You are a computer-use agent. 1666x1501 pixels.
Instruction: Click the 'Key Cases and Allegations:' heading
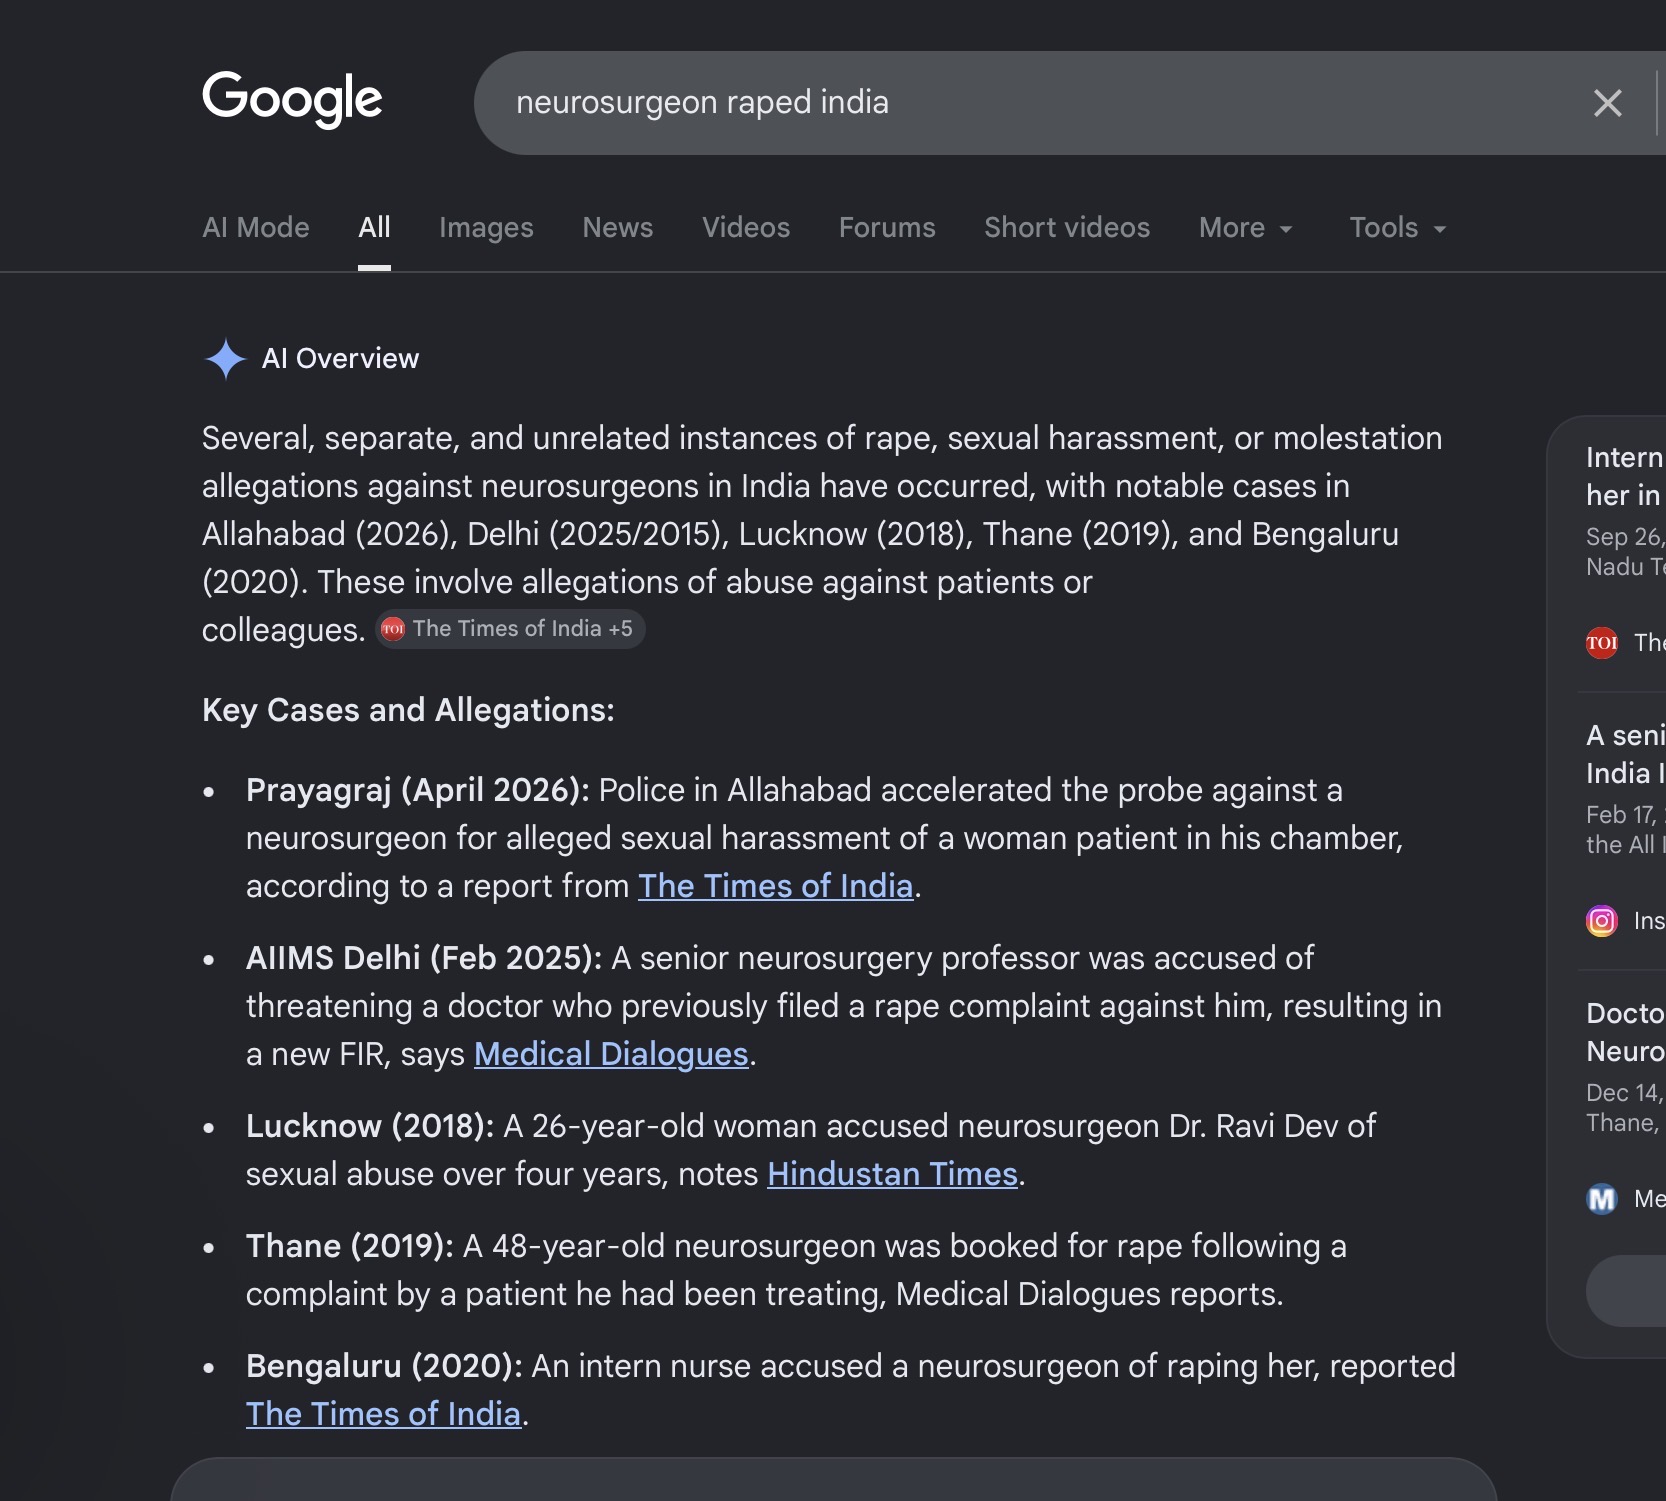408,710
